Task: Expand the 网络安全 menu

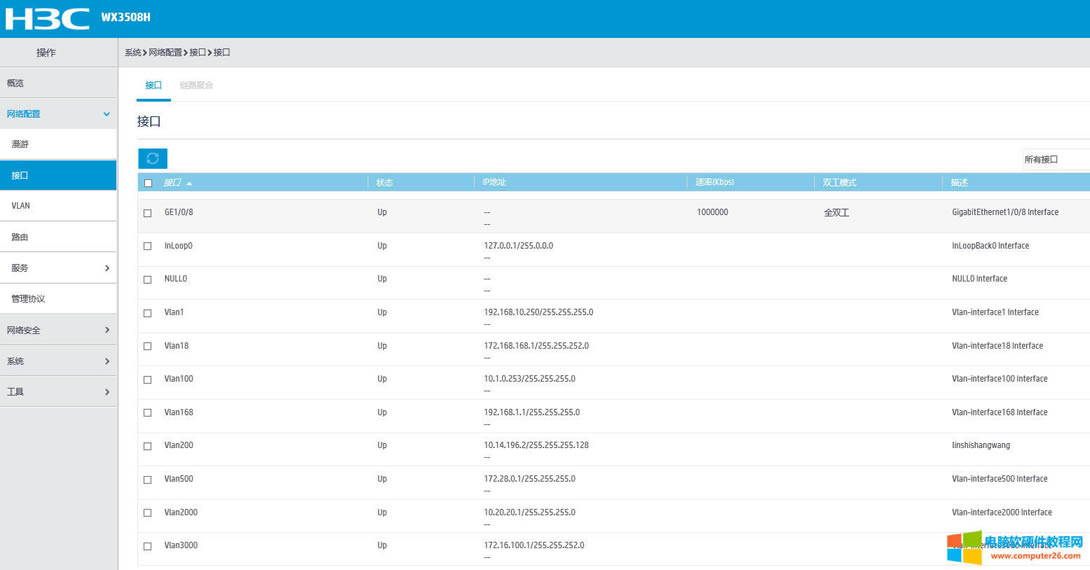Action: tap(106, 330)
